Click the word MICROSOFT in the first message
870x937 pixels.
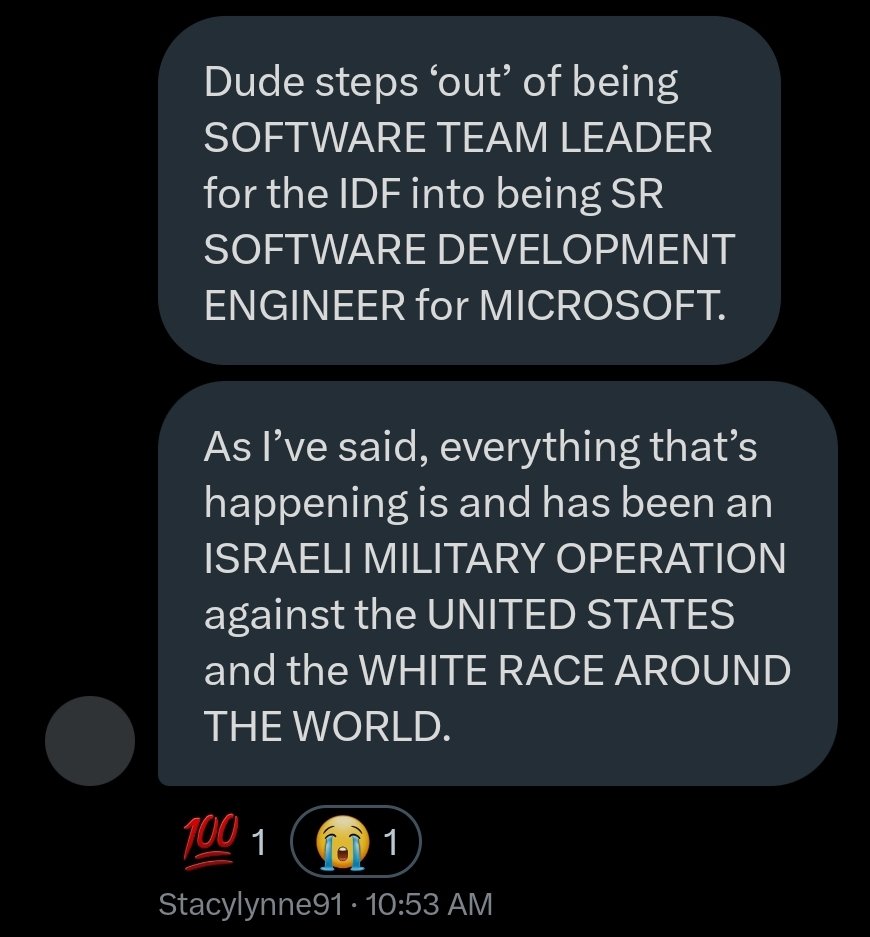coord(598,305)
